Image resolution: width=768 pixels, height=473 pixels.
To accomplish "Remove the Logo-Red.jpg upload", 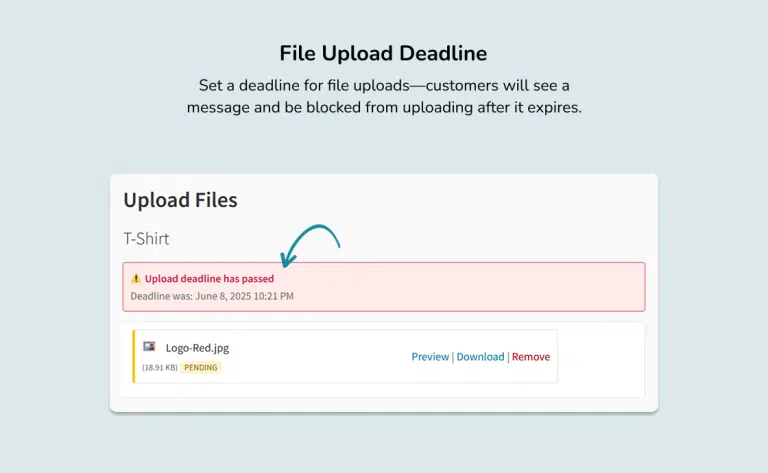I will (x=531, y=357).
